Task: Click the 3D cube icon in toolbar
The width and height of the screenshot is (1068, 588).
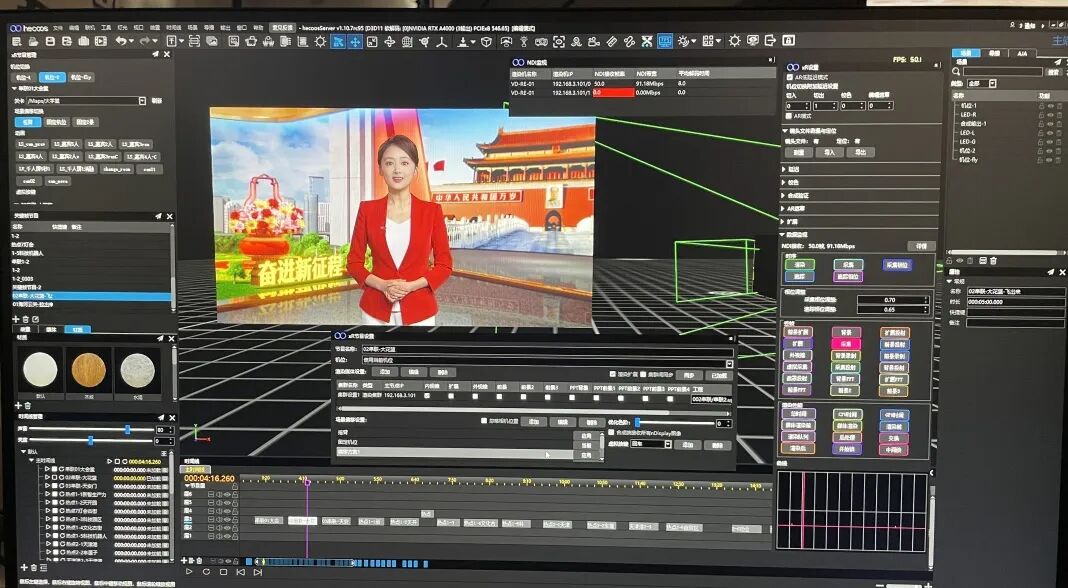Action: coord(487,42)
